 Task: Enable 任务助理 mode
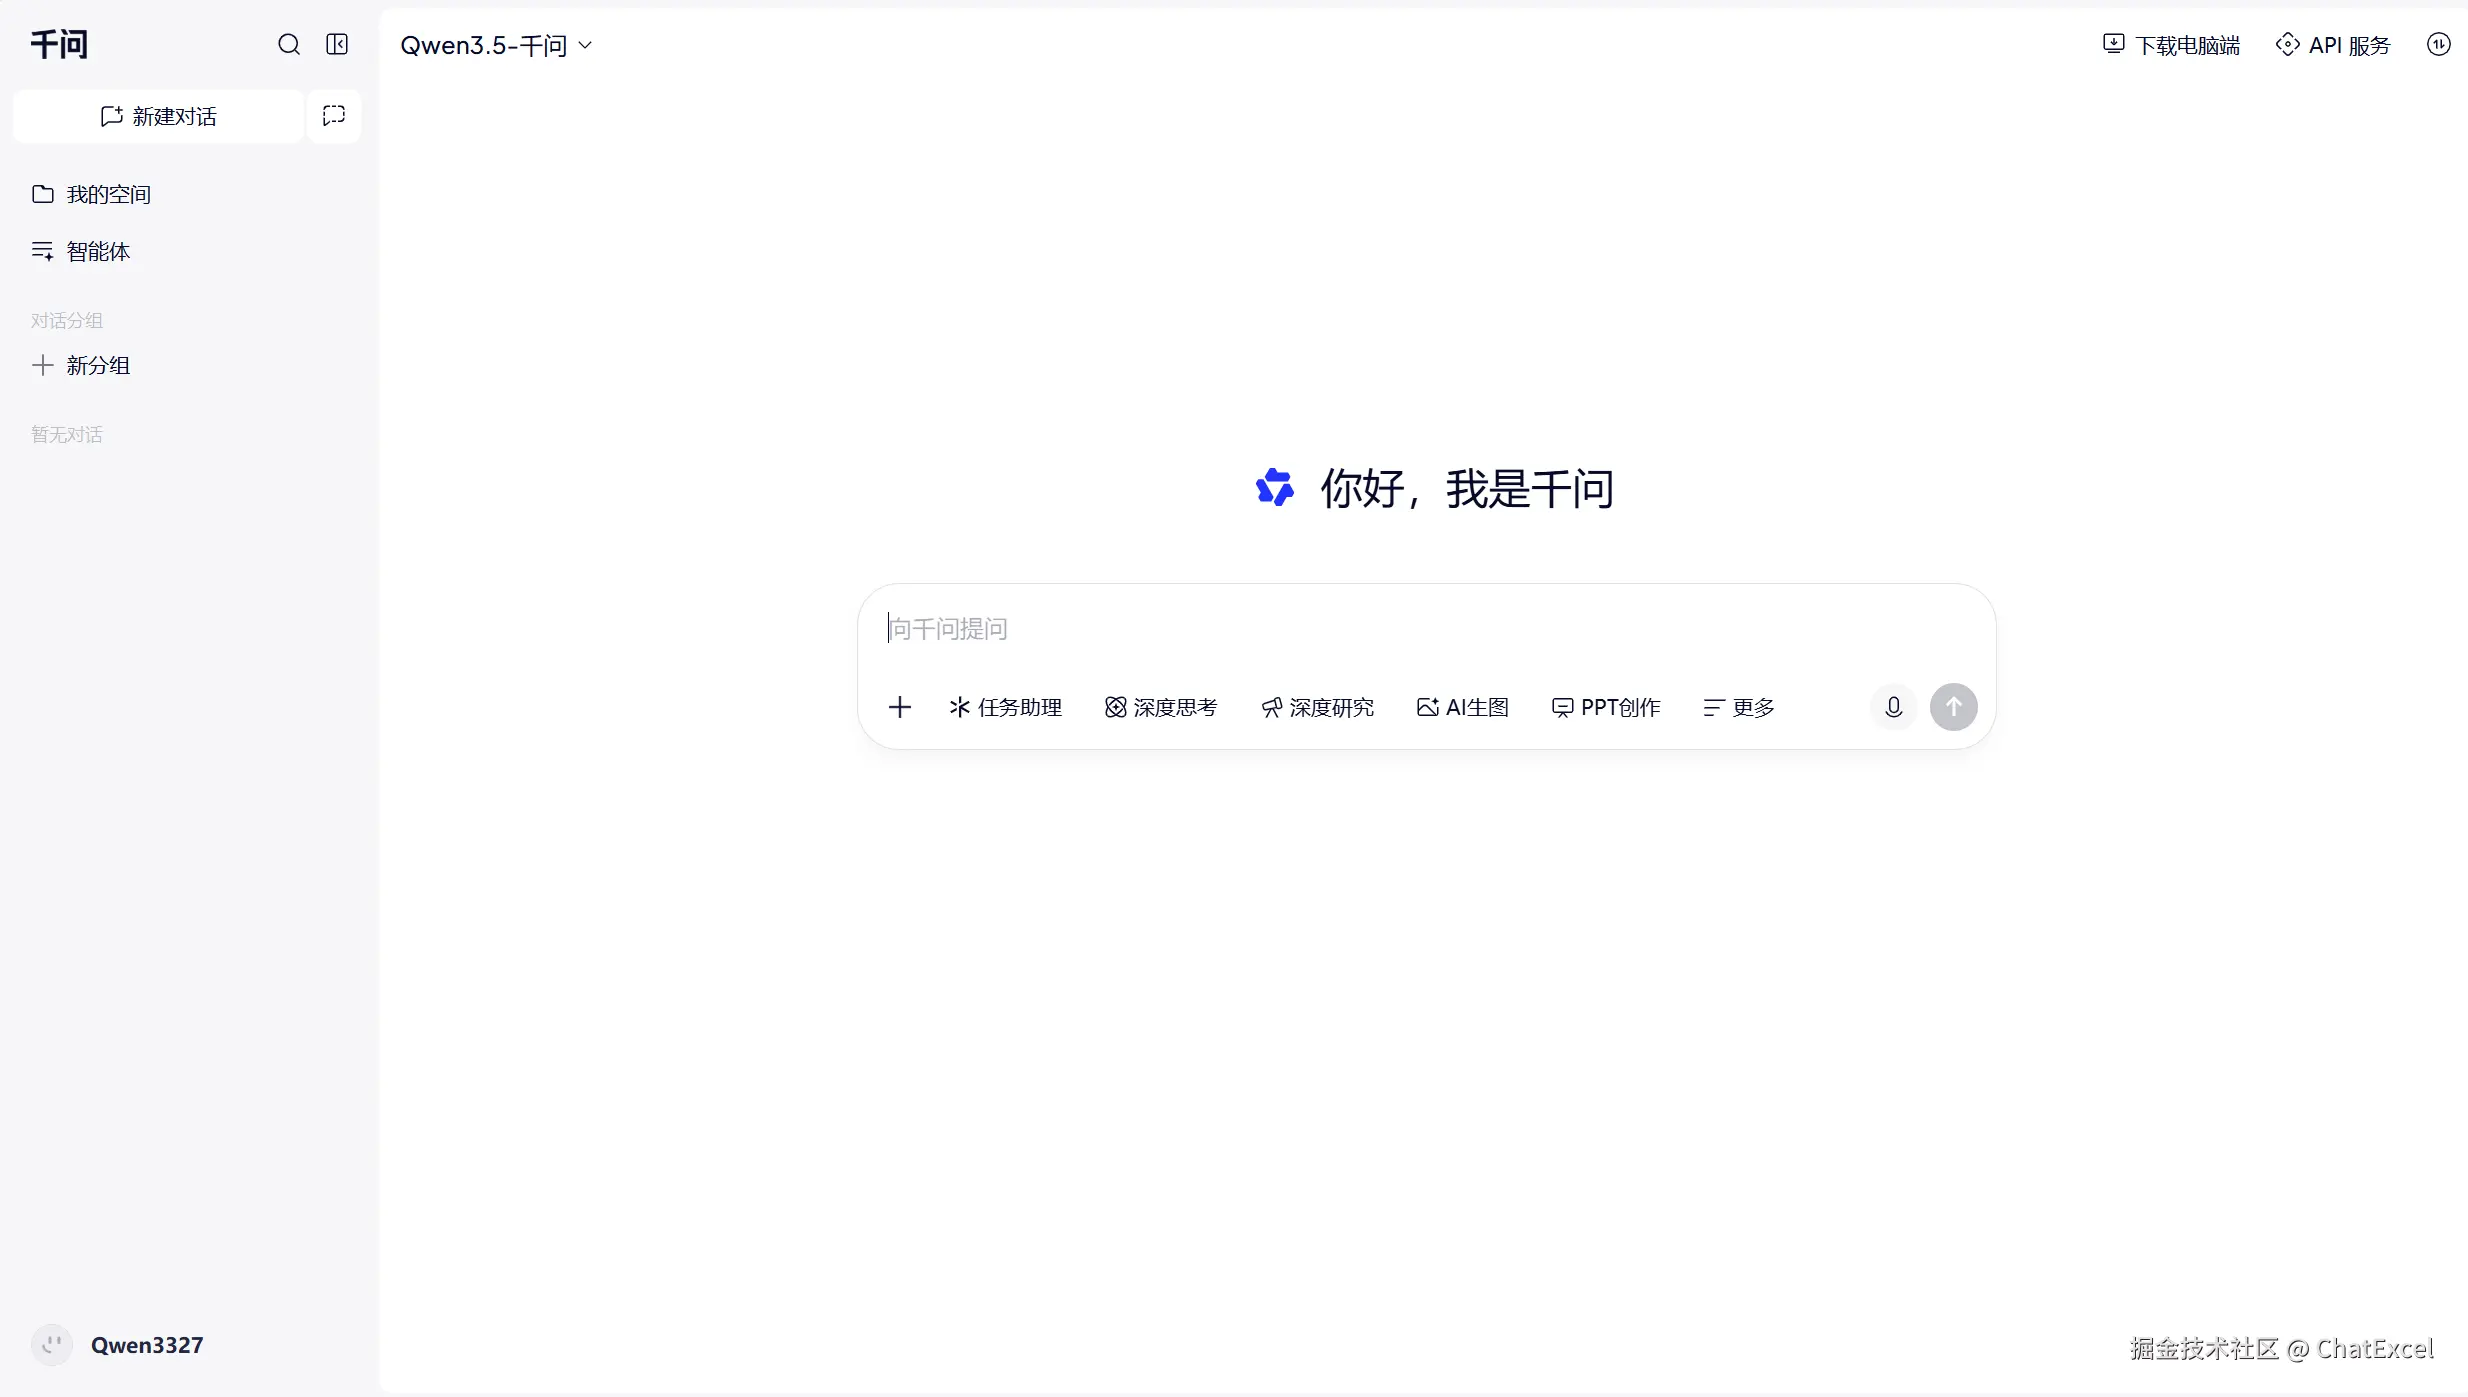[x=1005, y=708]
